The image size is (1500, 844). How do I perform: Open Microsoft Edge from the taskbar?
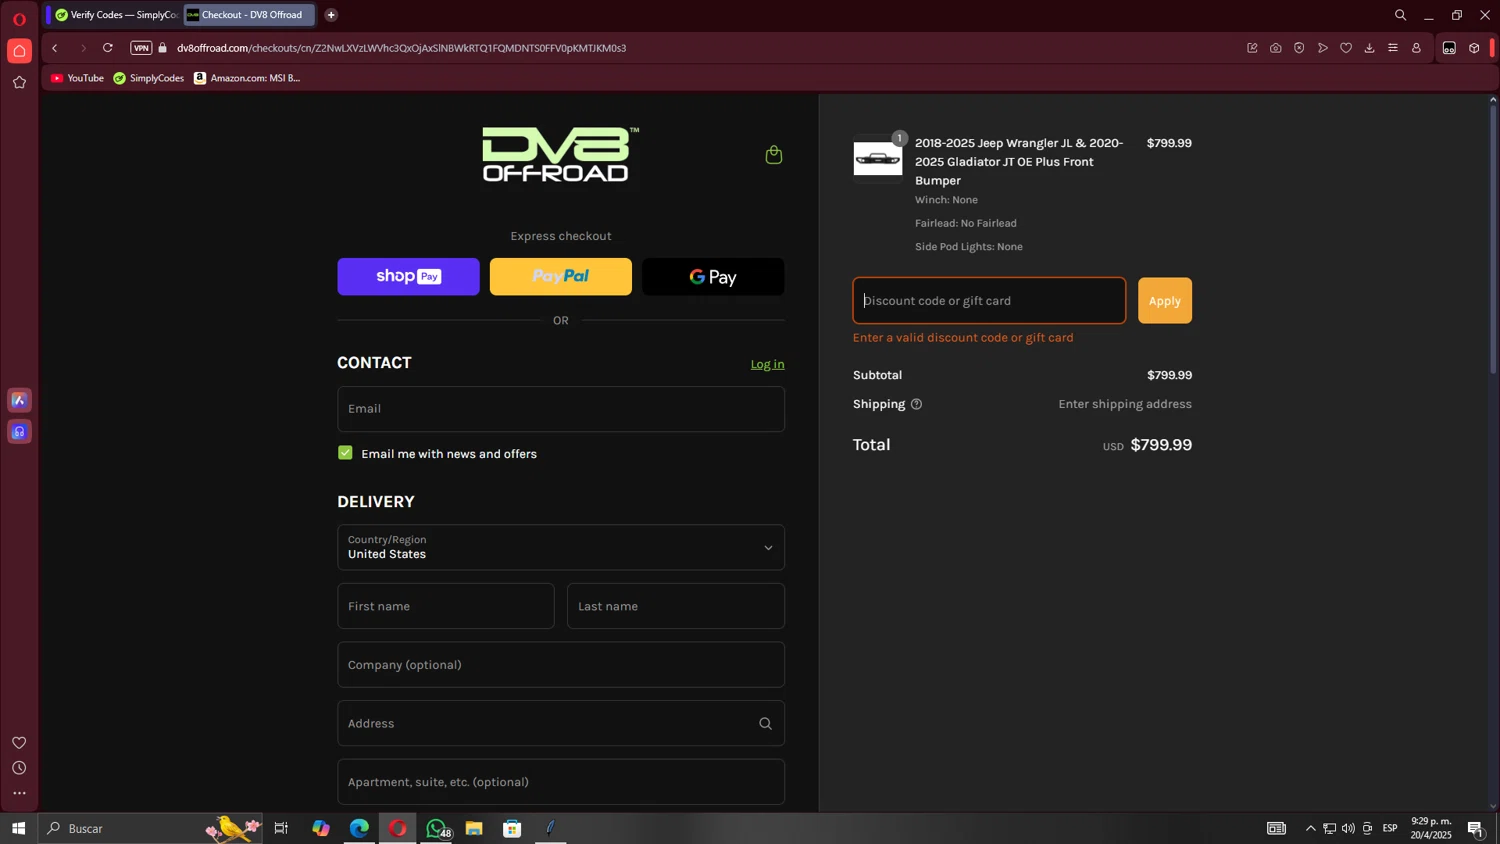click(x=359, y=828)
